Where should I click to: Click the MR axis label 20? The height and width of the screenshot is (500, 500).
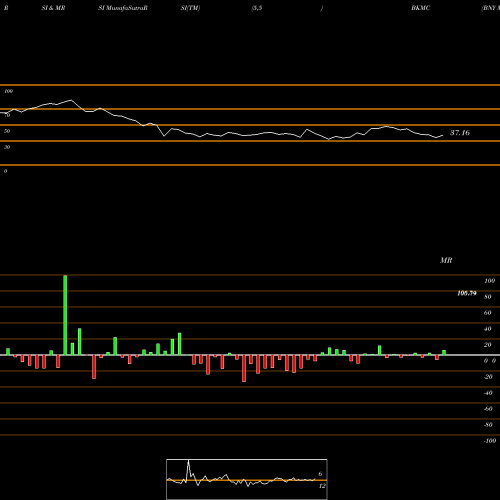(488, 345)
